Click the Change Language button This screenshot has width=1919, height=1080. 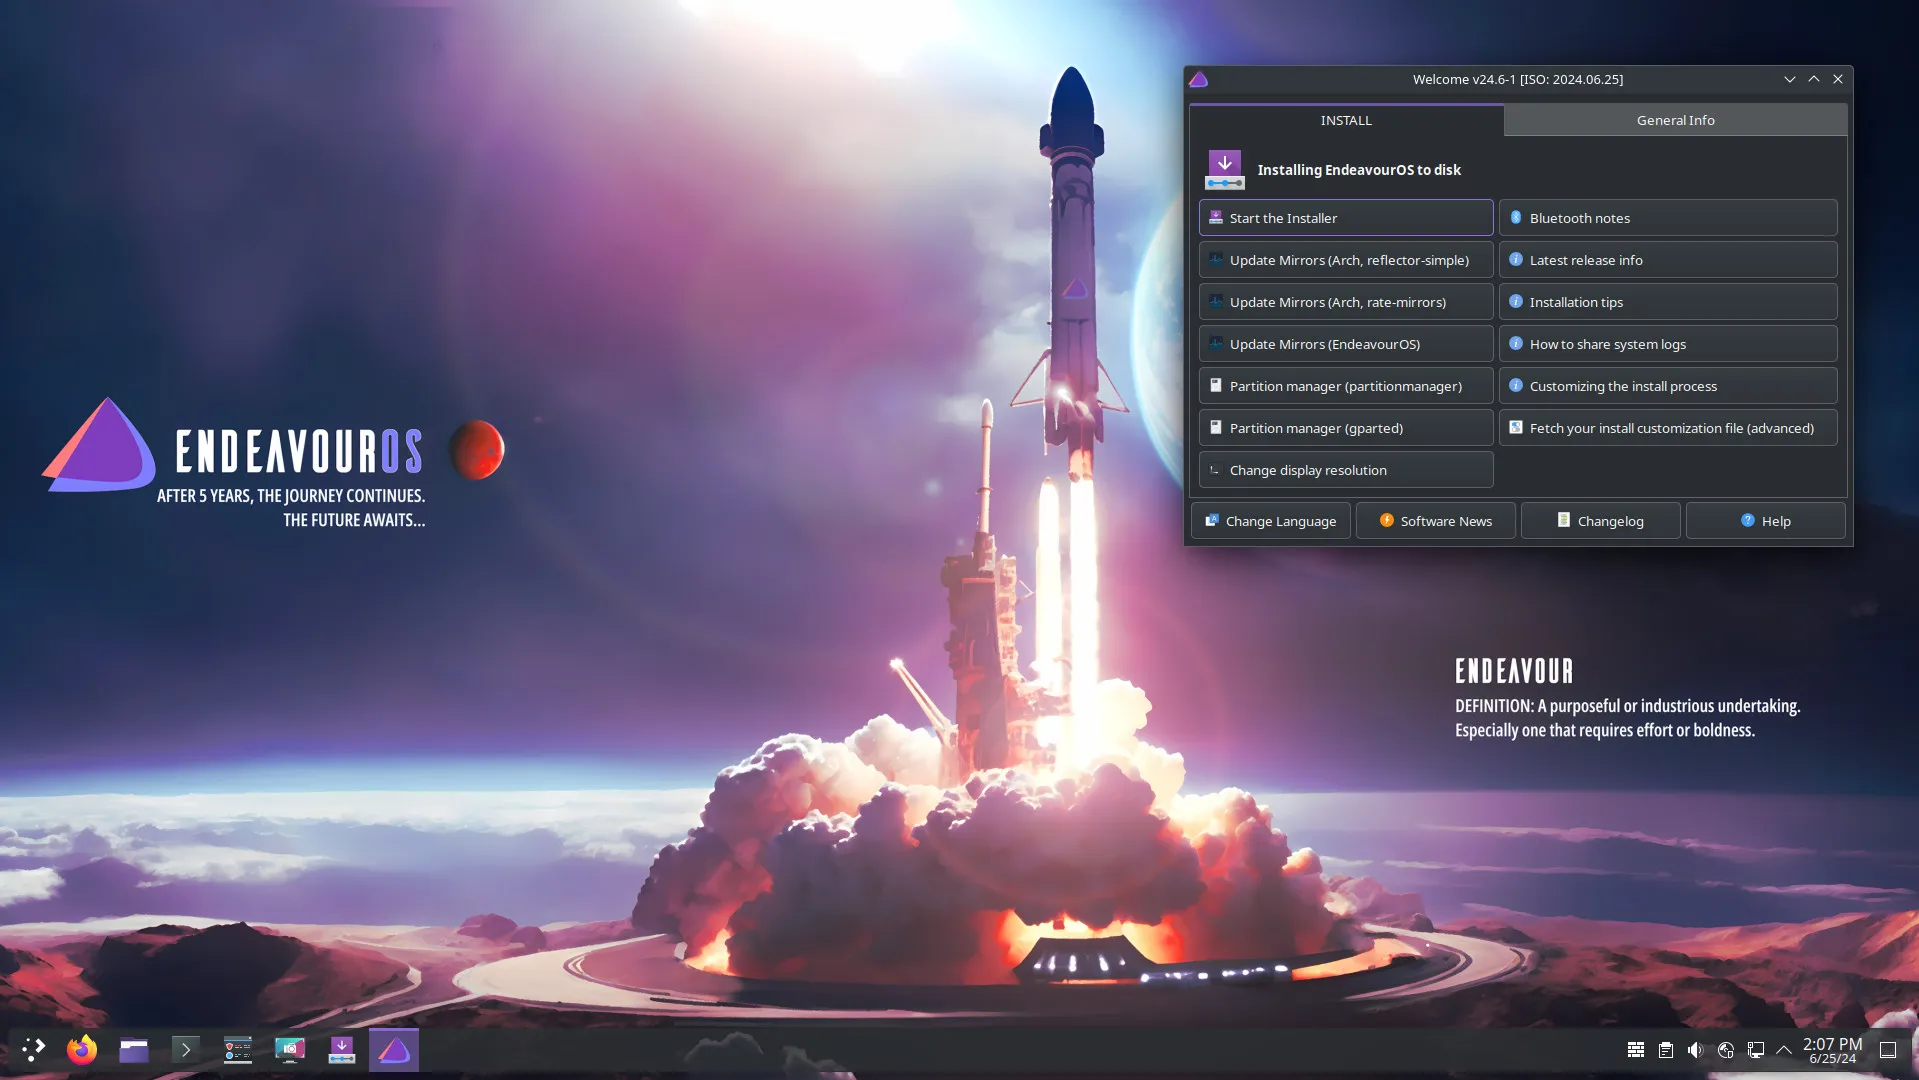(x=1270, y=521)
